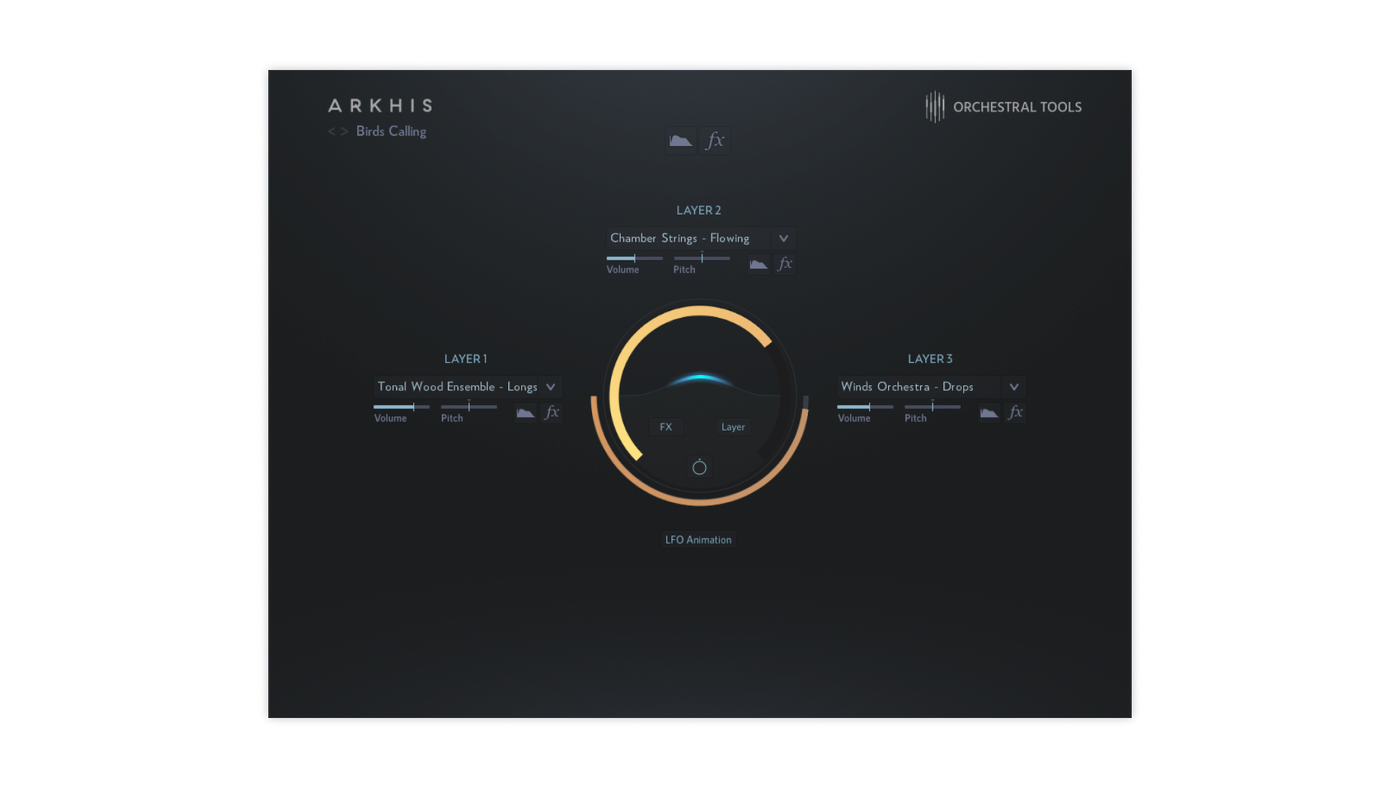Adjust the Layer 1 Volume slider
1400x788 pixels.
click(401, 407)
